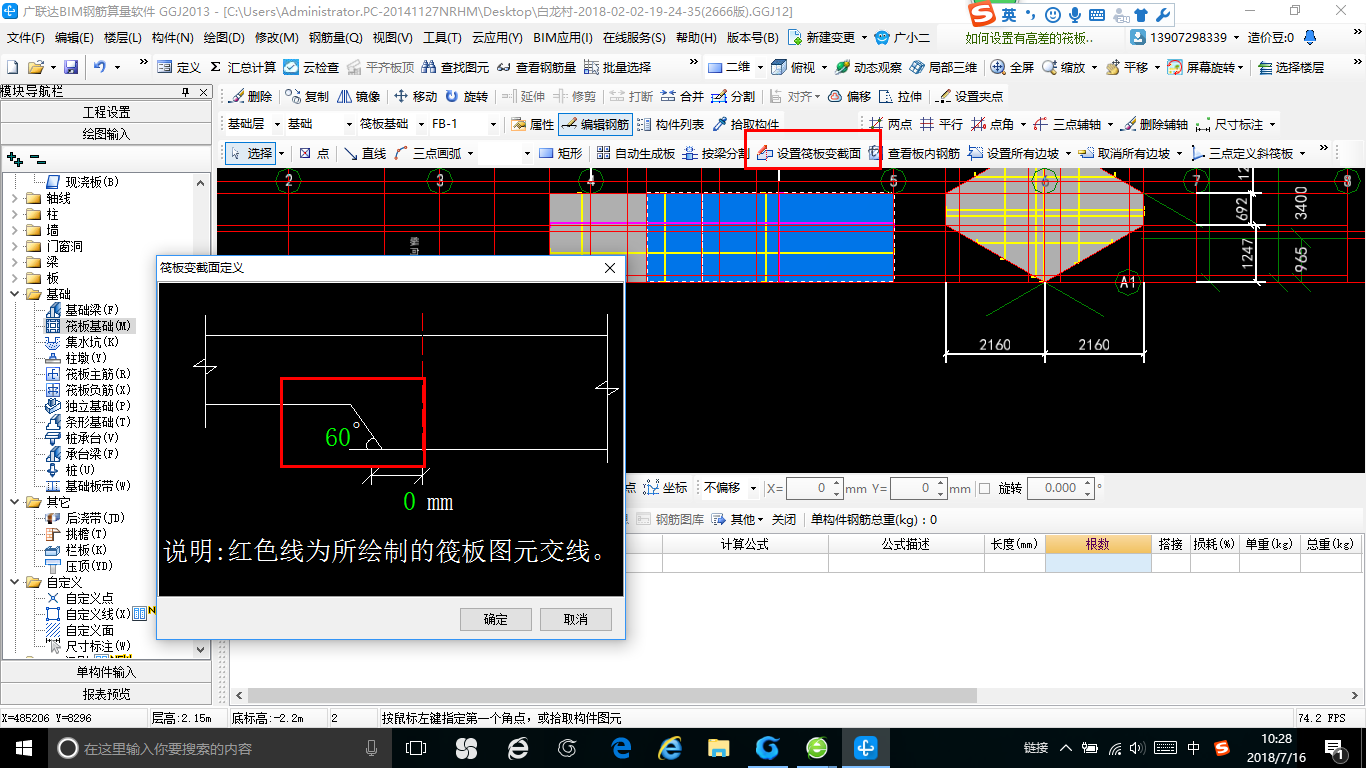Viewport: 1366px width, 768px height.
Task: Open the 工具(T) menu
Action: coord(442,37)
